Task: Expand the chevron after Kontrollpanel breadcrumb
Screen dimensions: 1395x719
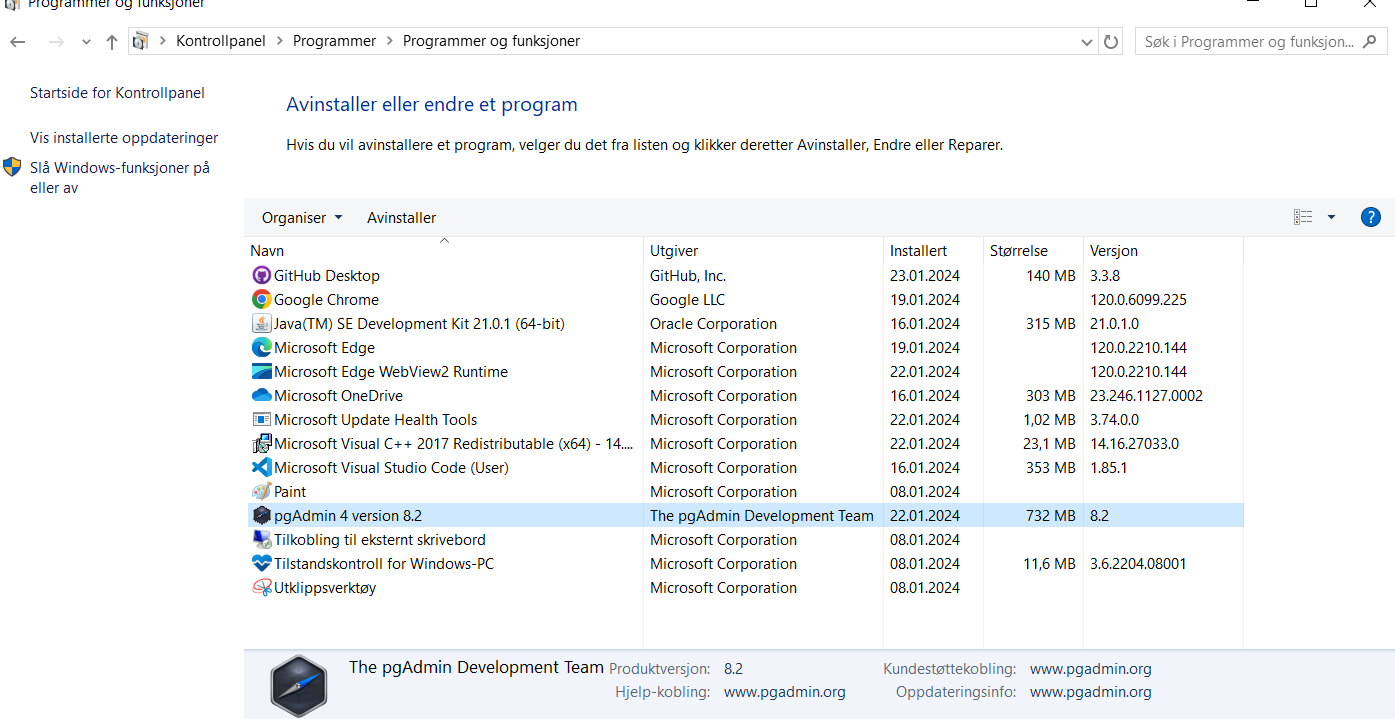Action: (279, 41)
